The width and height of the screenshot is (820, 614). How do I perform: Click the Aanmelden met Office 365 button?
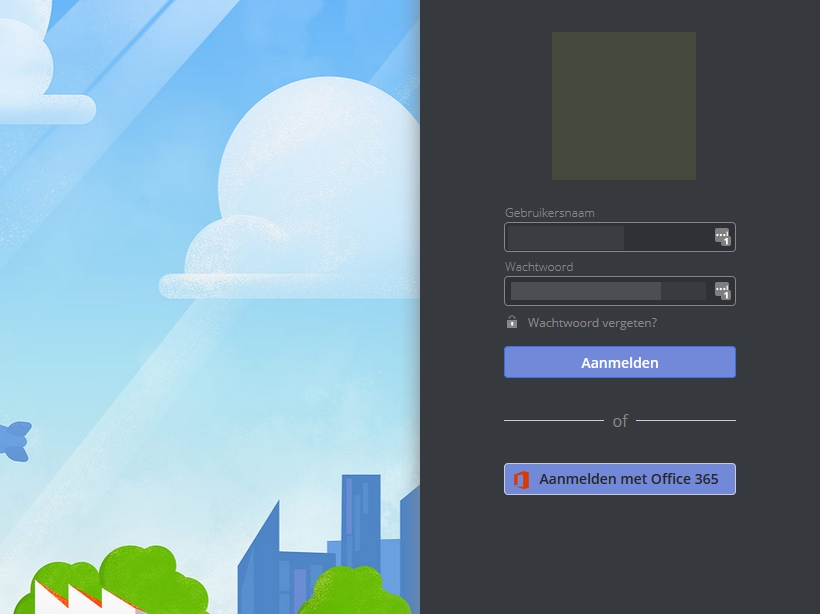[619, 479]
